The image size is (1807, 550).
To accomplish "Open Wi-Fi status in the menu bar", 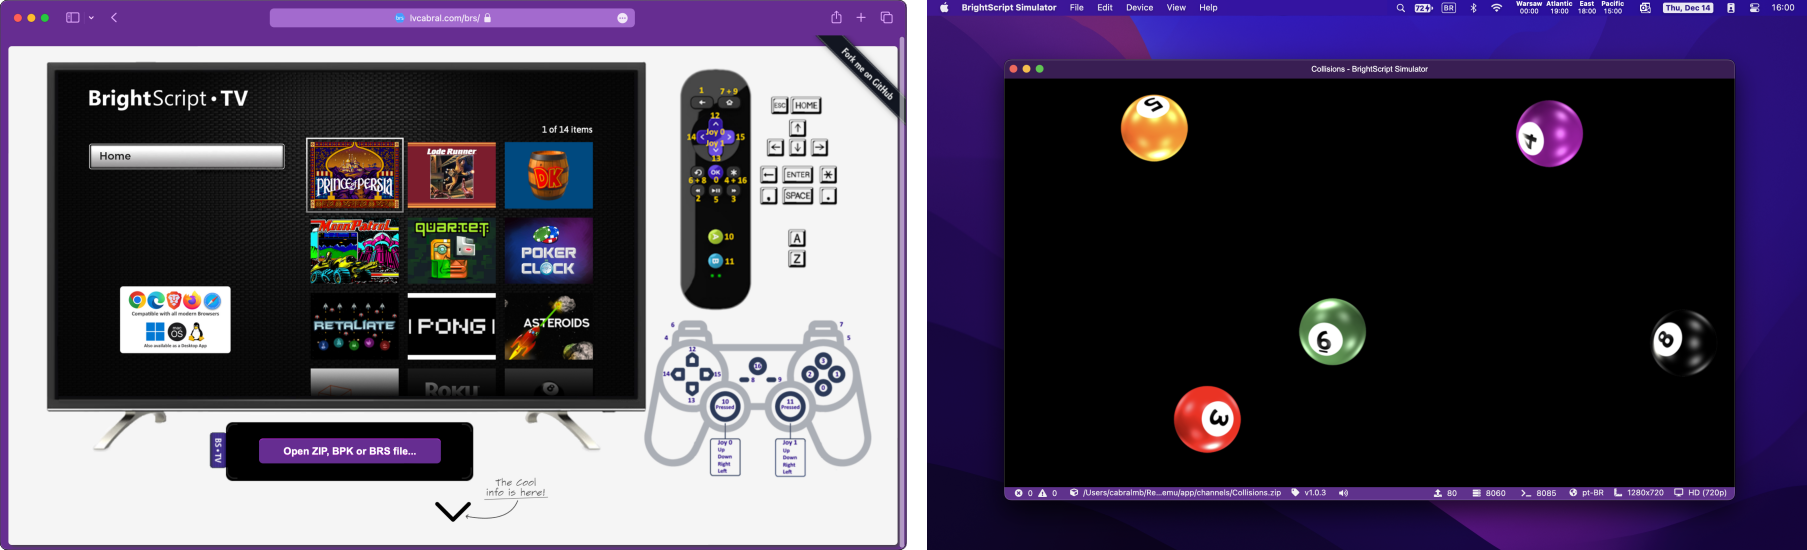I will (1497, 7).
